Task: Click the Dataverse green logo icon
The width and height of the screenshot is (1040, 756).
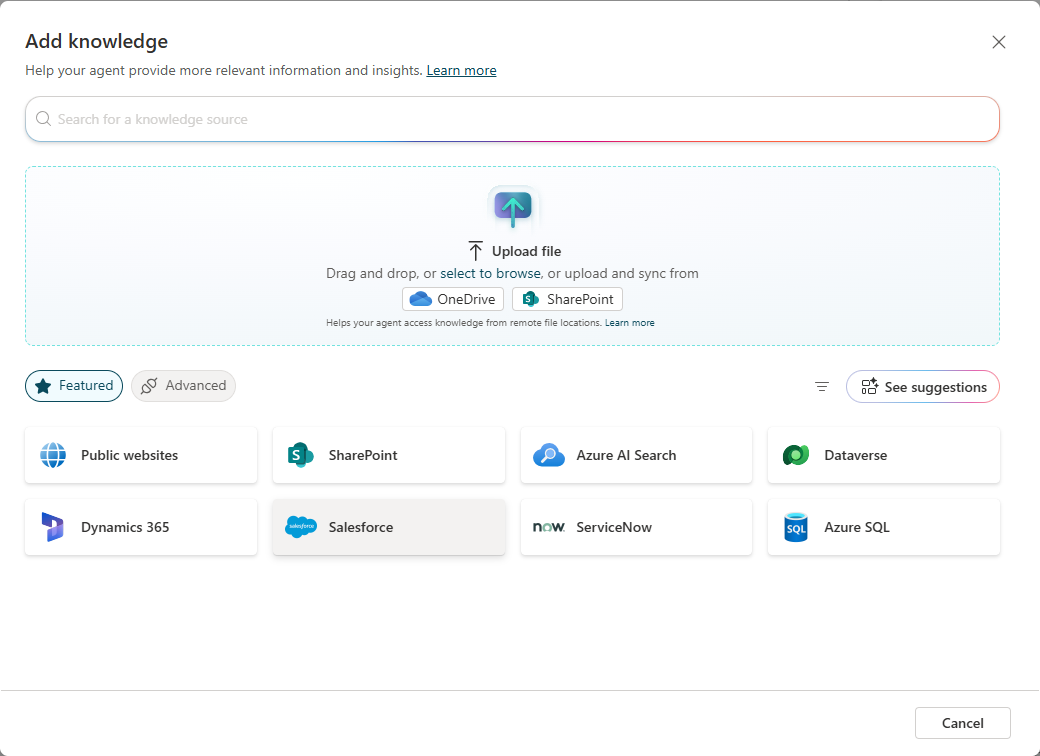Action: (x=796, y=455)
